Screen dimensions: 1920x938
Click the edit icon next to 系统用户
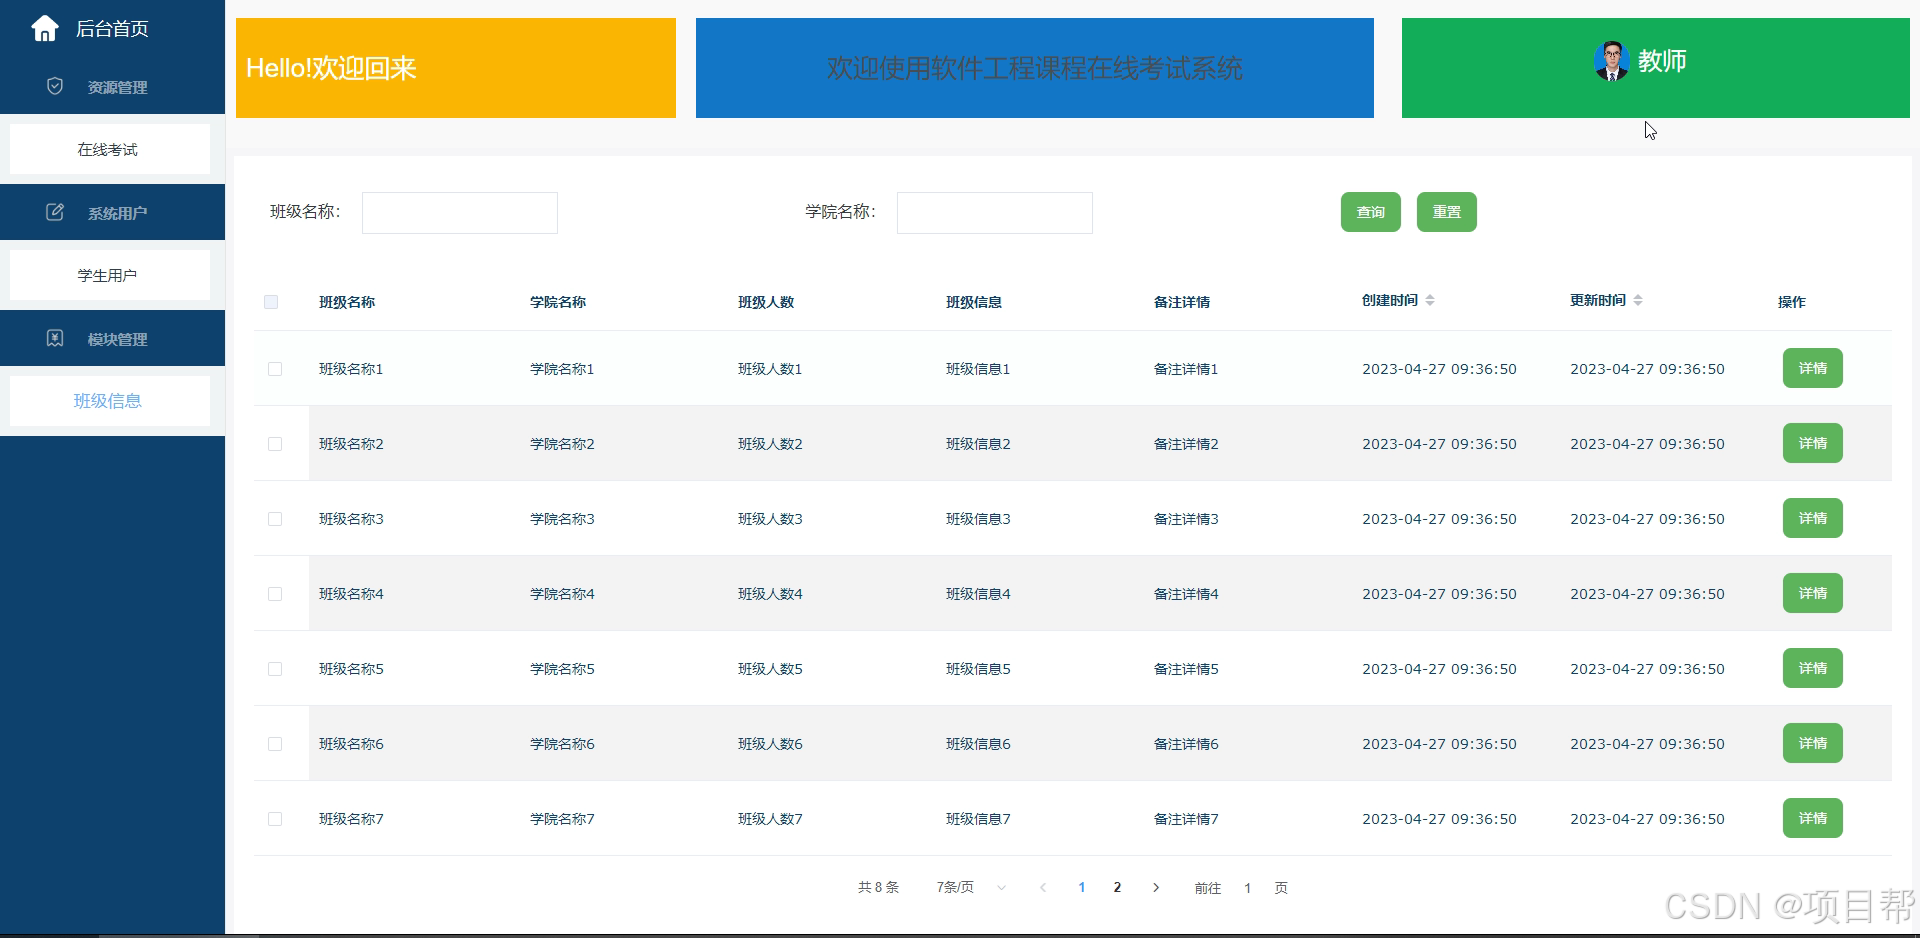(55, 212)
